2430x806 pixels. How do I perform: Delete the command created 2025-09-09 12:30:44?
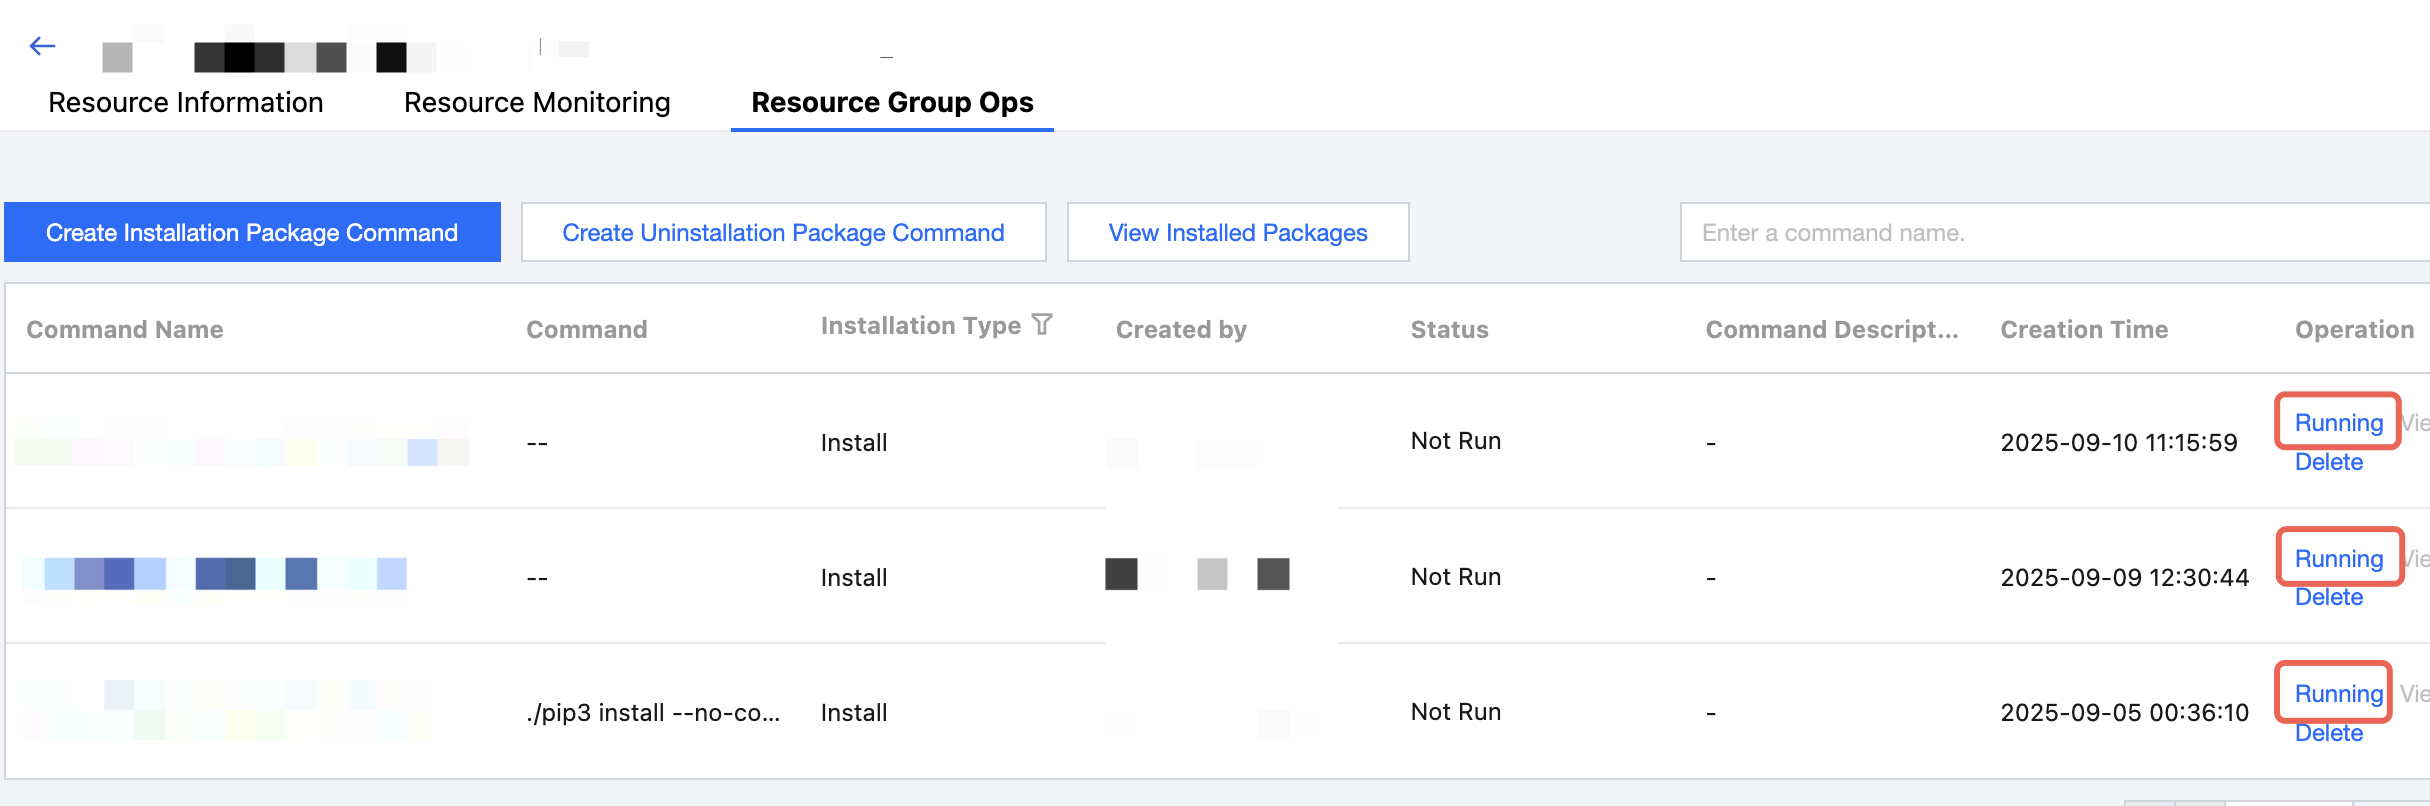click(x=2328, y=597)
